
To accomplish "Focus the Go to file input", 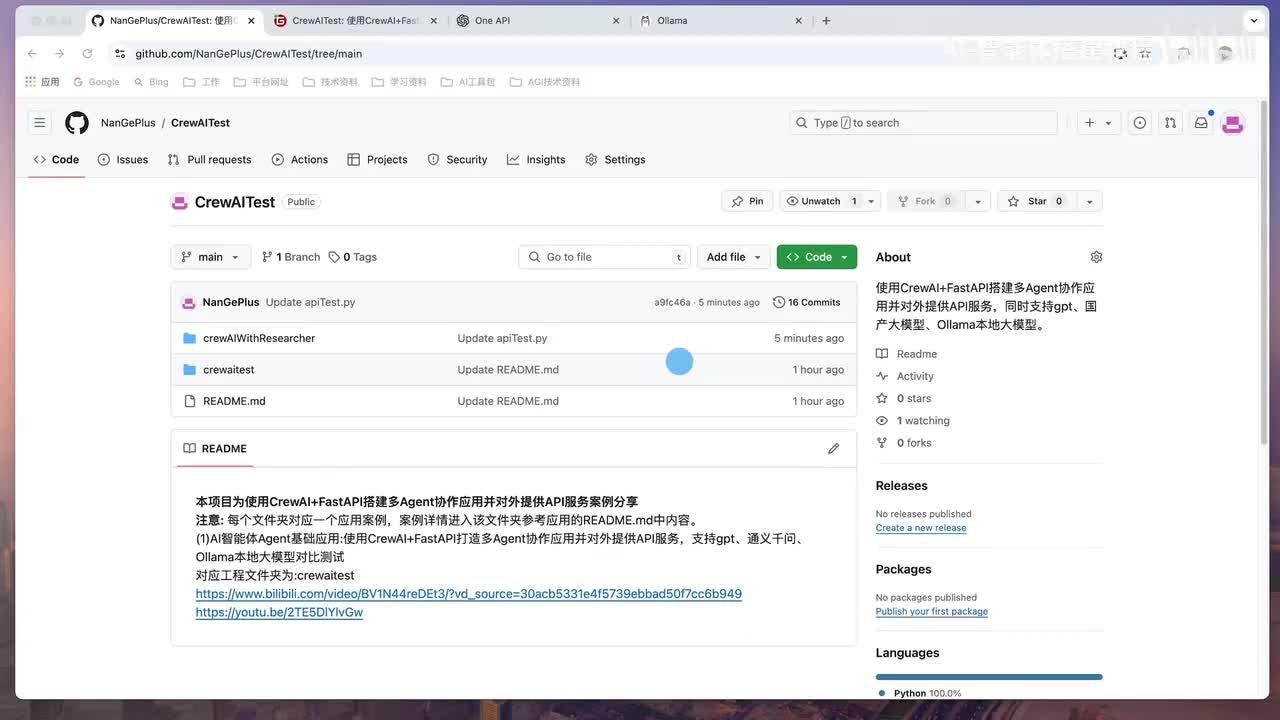I will tap(605, 257).
